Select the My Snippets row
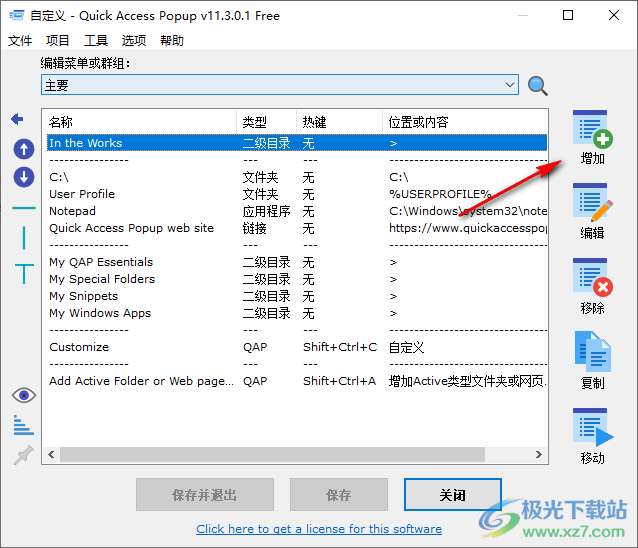638x548 pixels. coord(297,296)
